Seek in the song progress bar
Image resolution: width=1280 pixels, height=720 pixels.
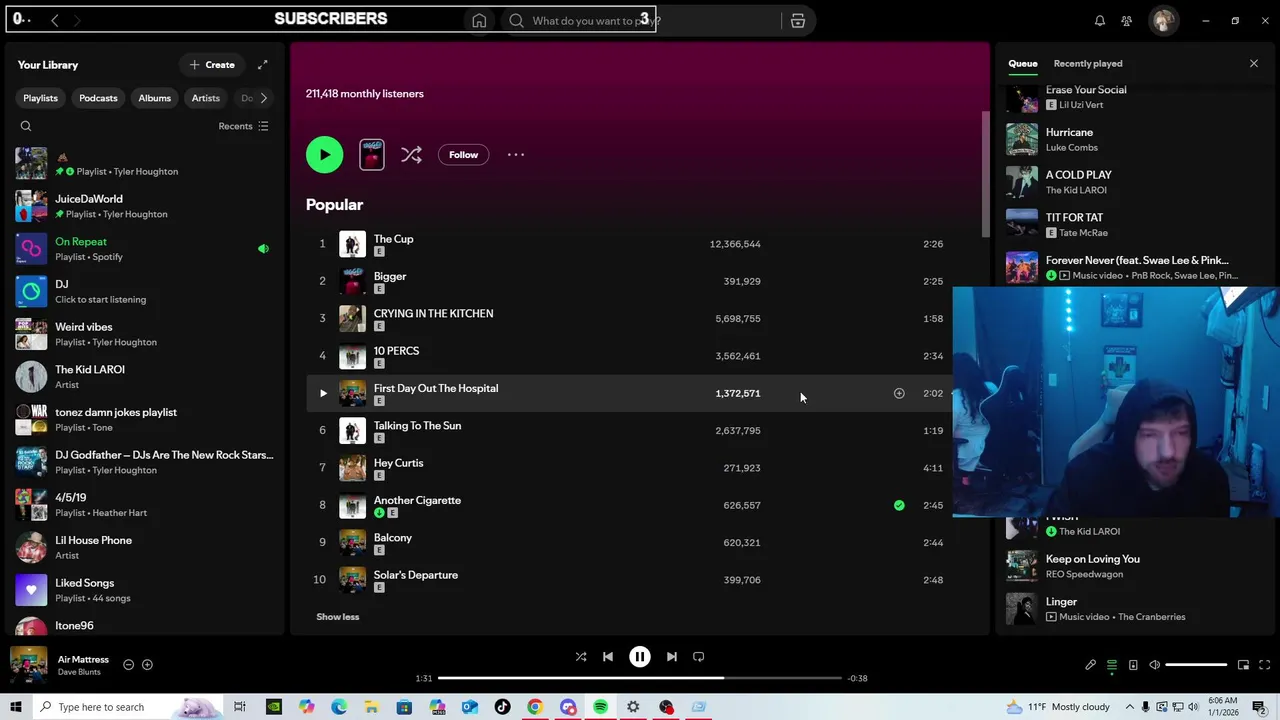pos(640,678)
